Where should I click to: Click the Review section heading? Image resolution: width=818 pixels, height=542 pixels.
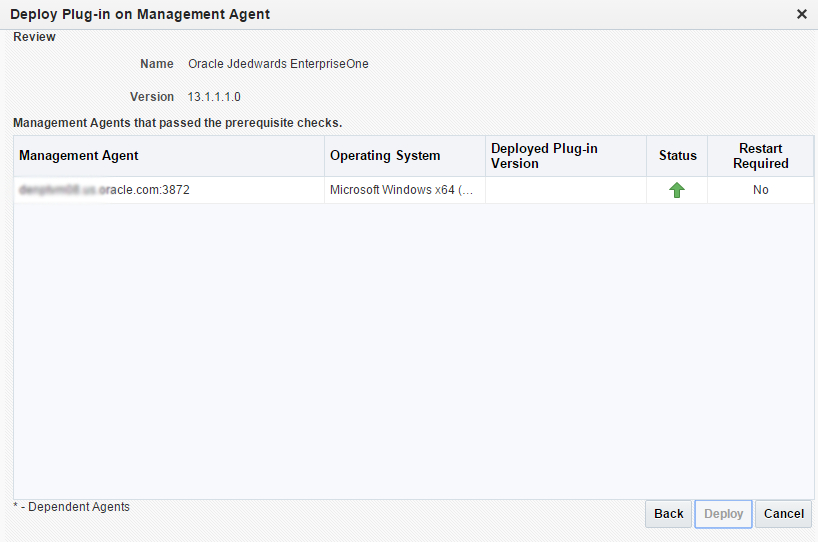(x=34, y=37)
